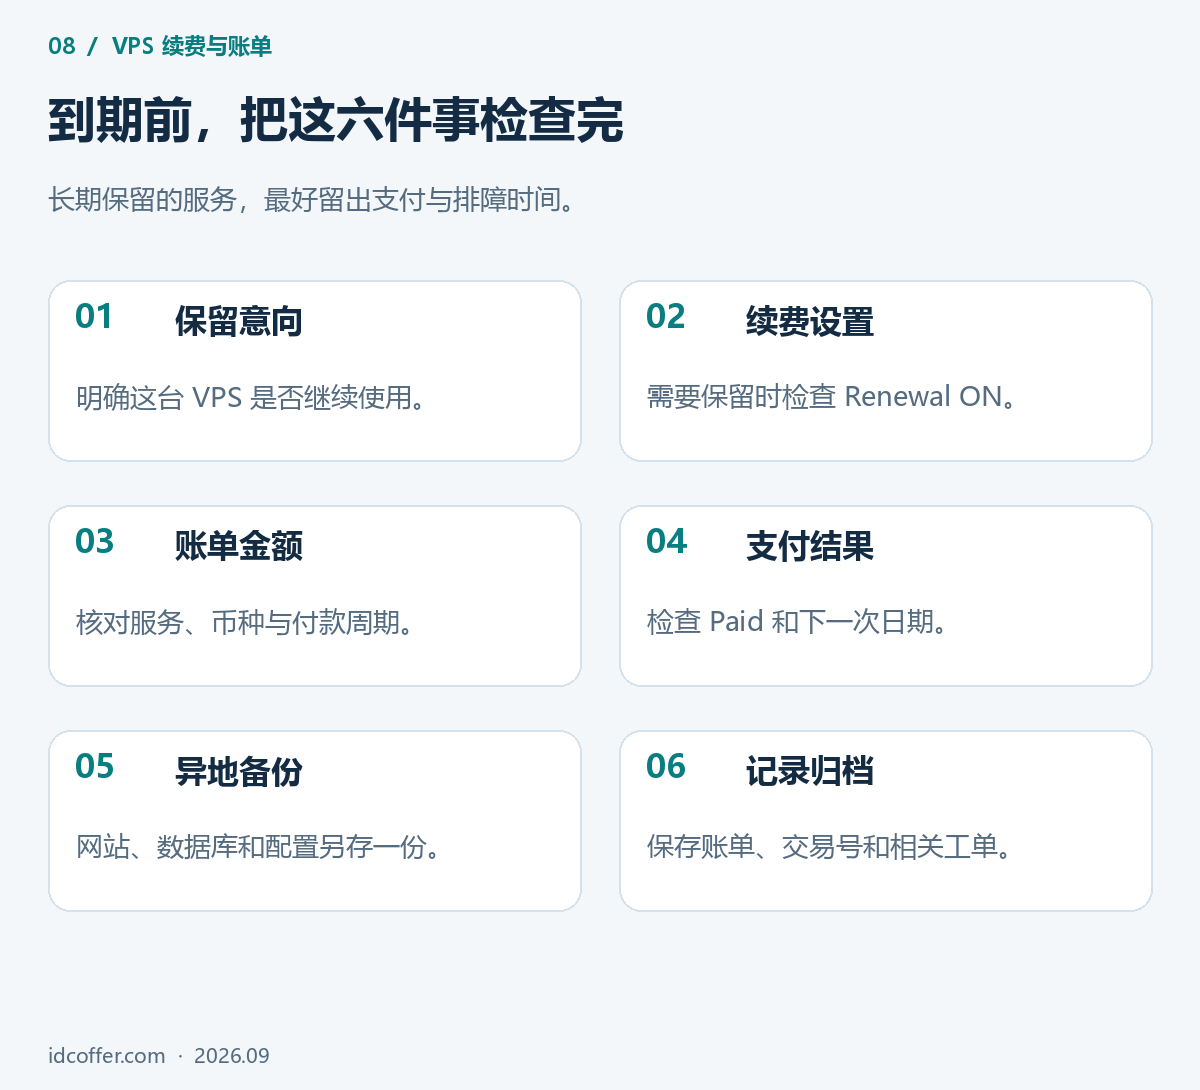Click the card title "异地备份"
This screenshot has height=1090, width=1200.
point(239,772)
